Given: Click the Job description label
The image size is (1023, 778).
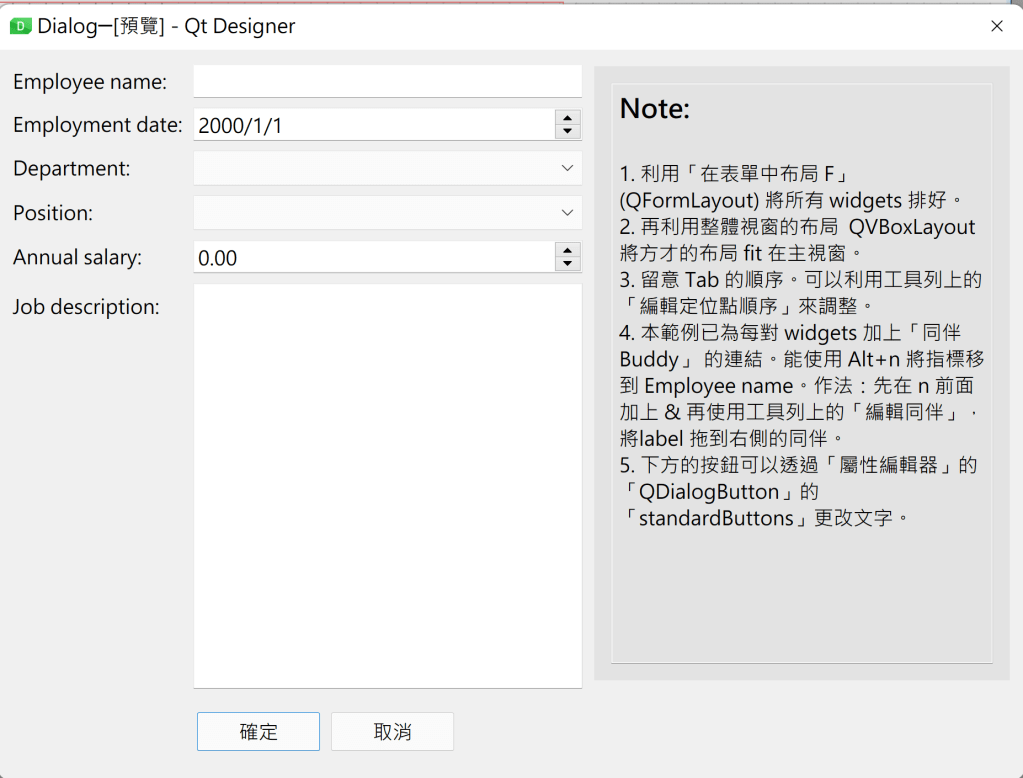Looking at the screenshot, I should 86,307.
